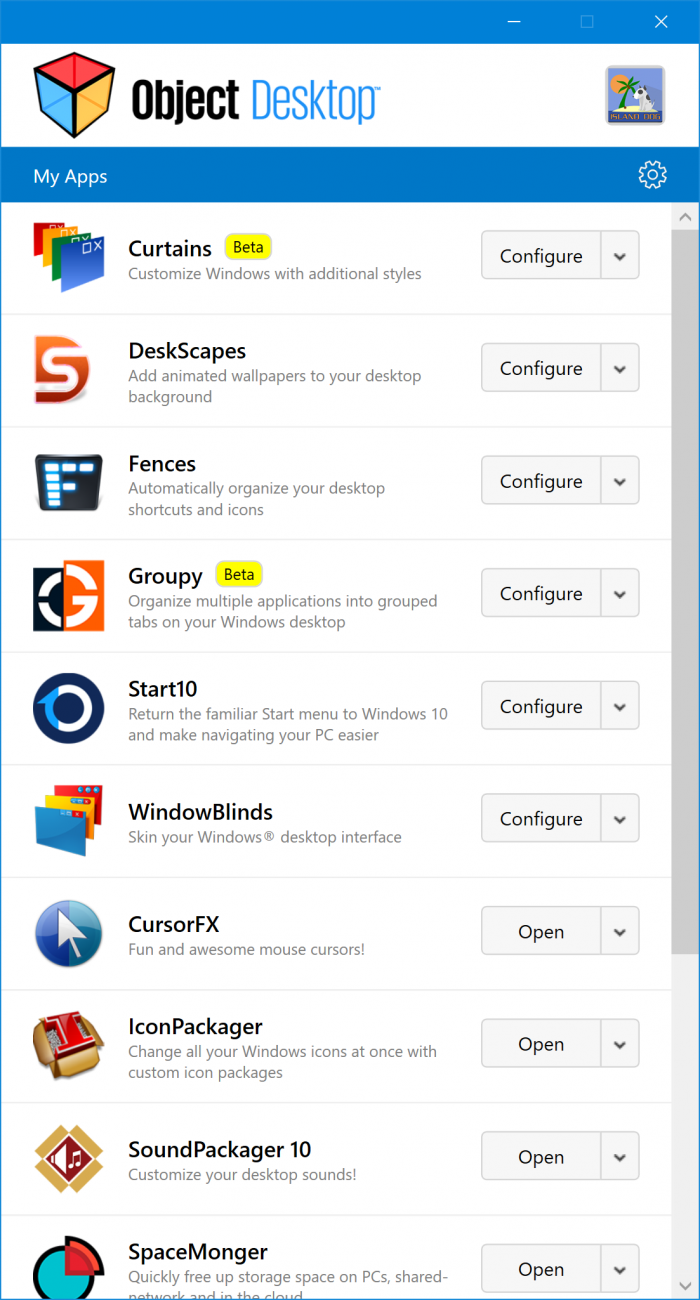This screenshot has height=1300, width=700.
Task: Configure Groupy
Action: pyautogui.click(x=541, y=593)
